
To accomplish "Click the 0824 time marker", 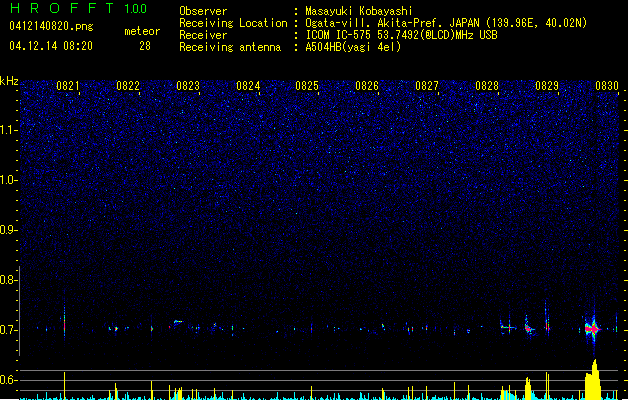I will [x=248, y=86].
